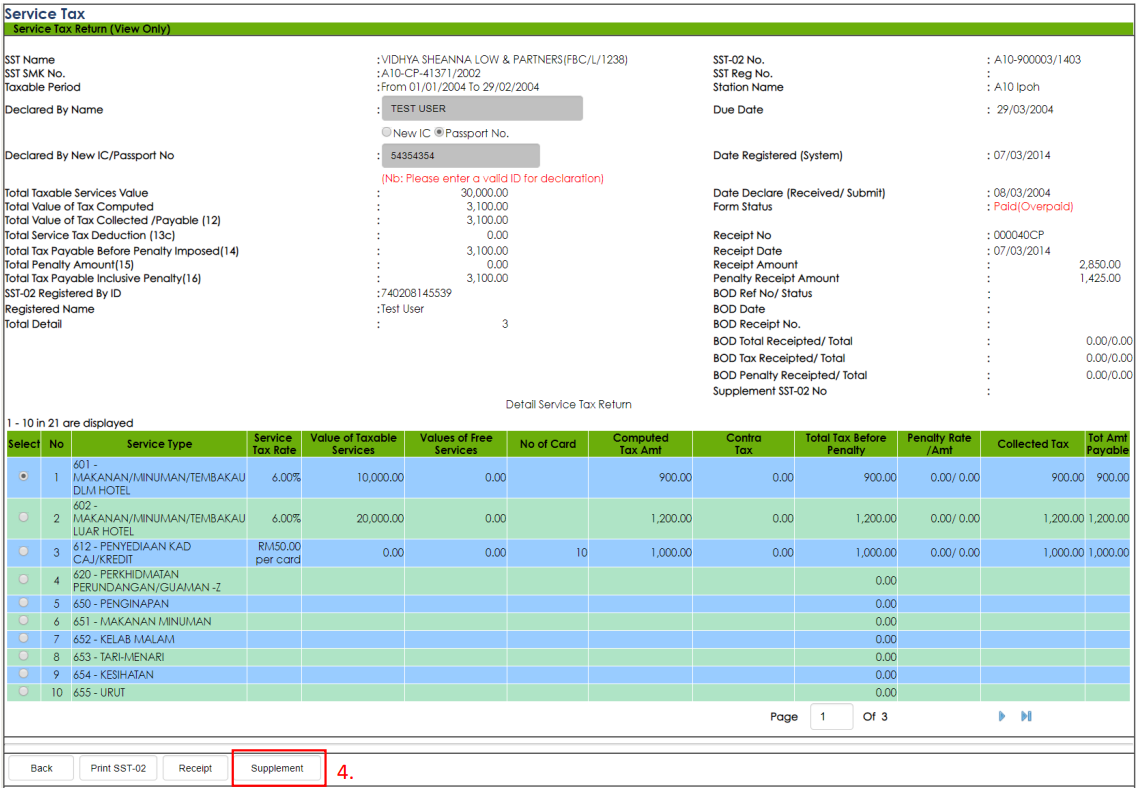This screenshot has height=790, width=1138.
Task: Jump to last page arrow icon
Action: [1026, 716]
